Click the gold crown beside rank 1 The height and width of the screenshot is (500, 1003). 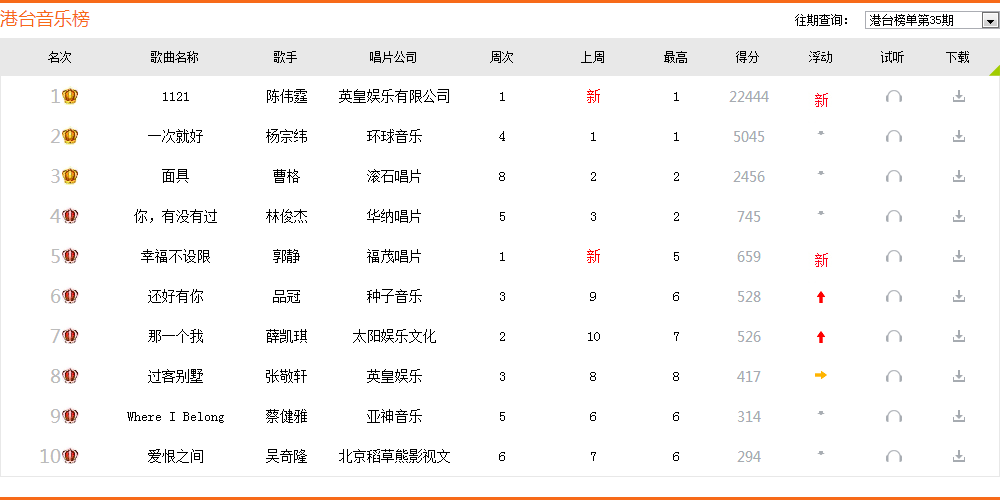pos(70,96)
